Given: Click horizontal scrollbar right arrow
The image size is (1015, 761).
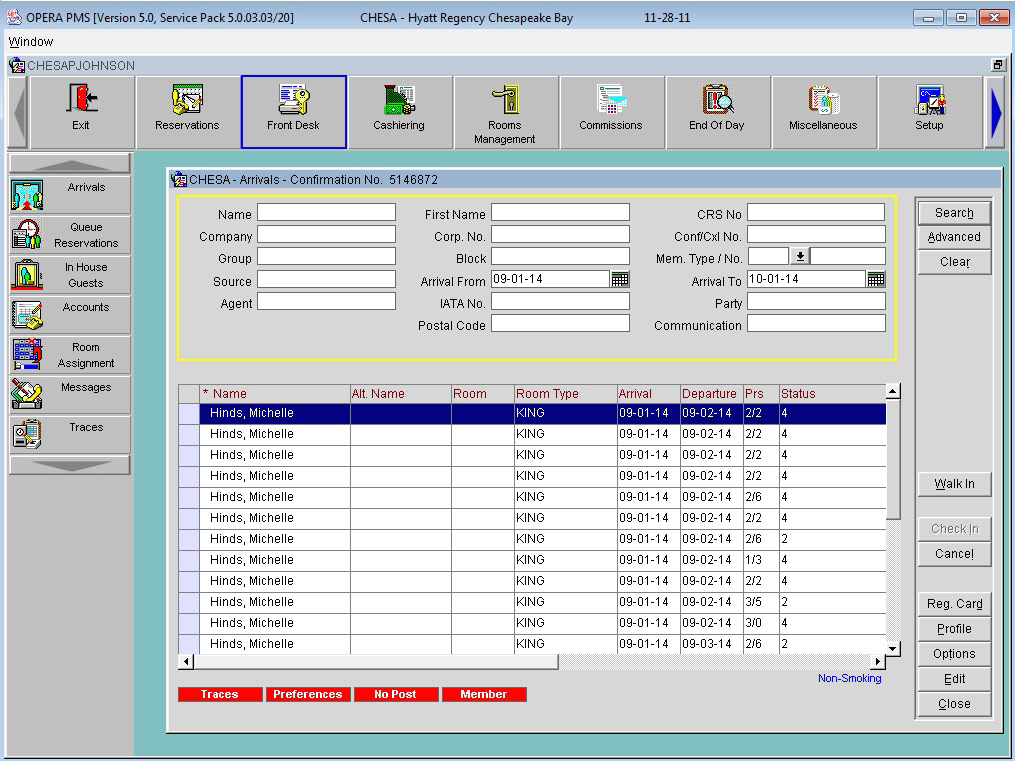Looking at the screenshot, I should tap(878, 661).
